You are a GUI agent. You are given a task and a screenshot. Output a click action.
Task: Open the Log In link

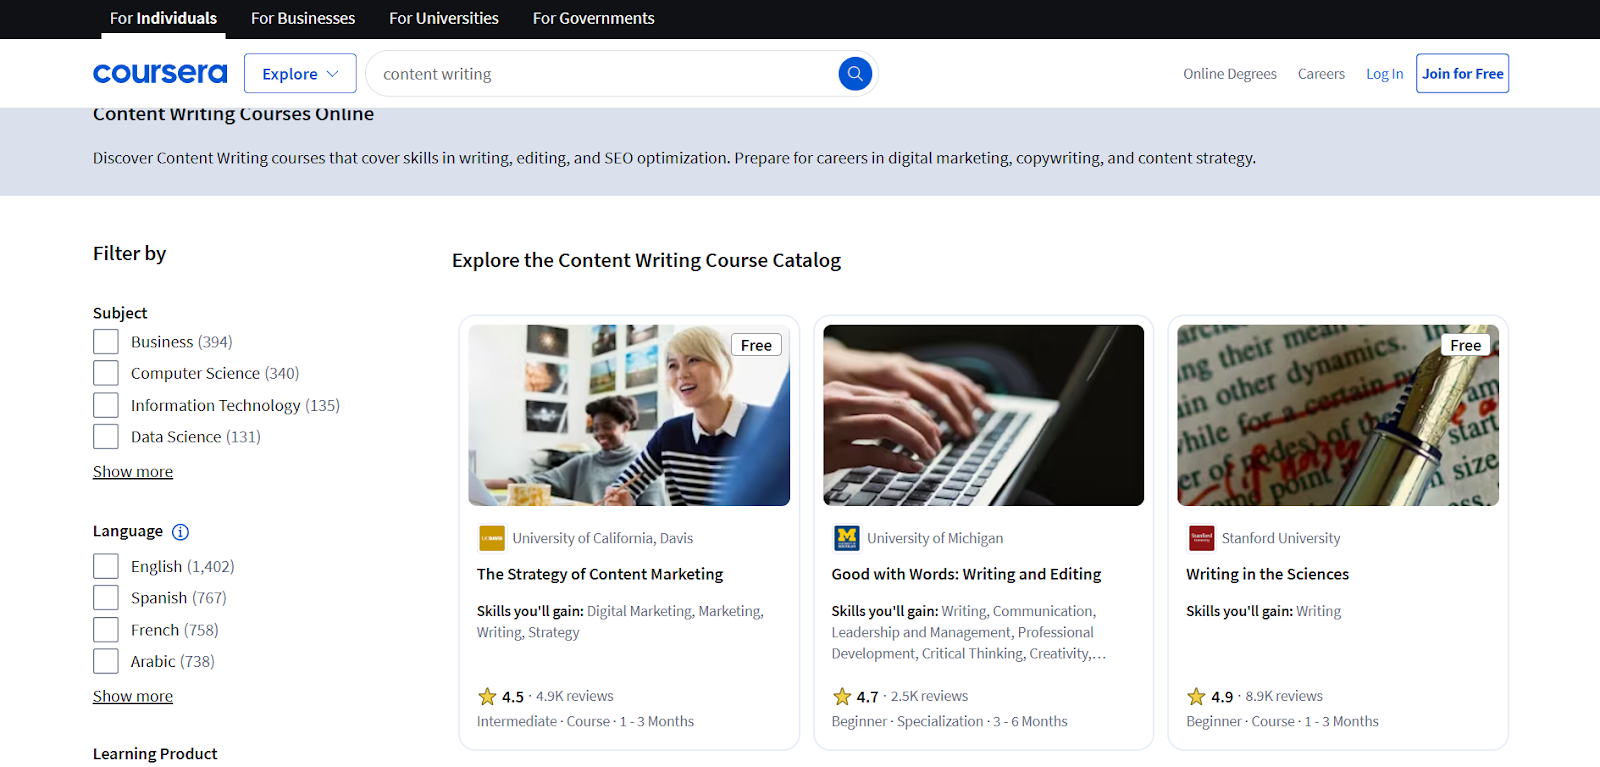click(1384, 74)
